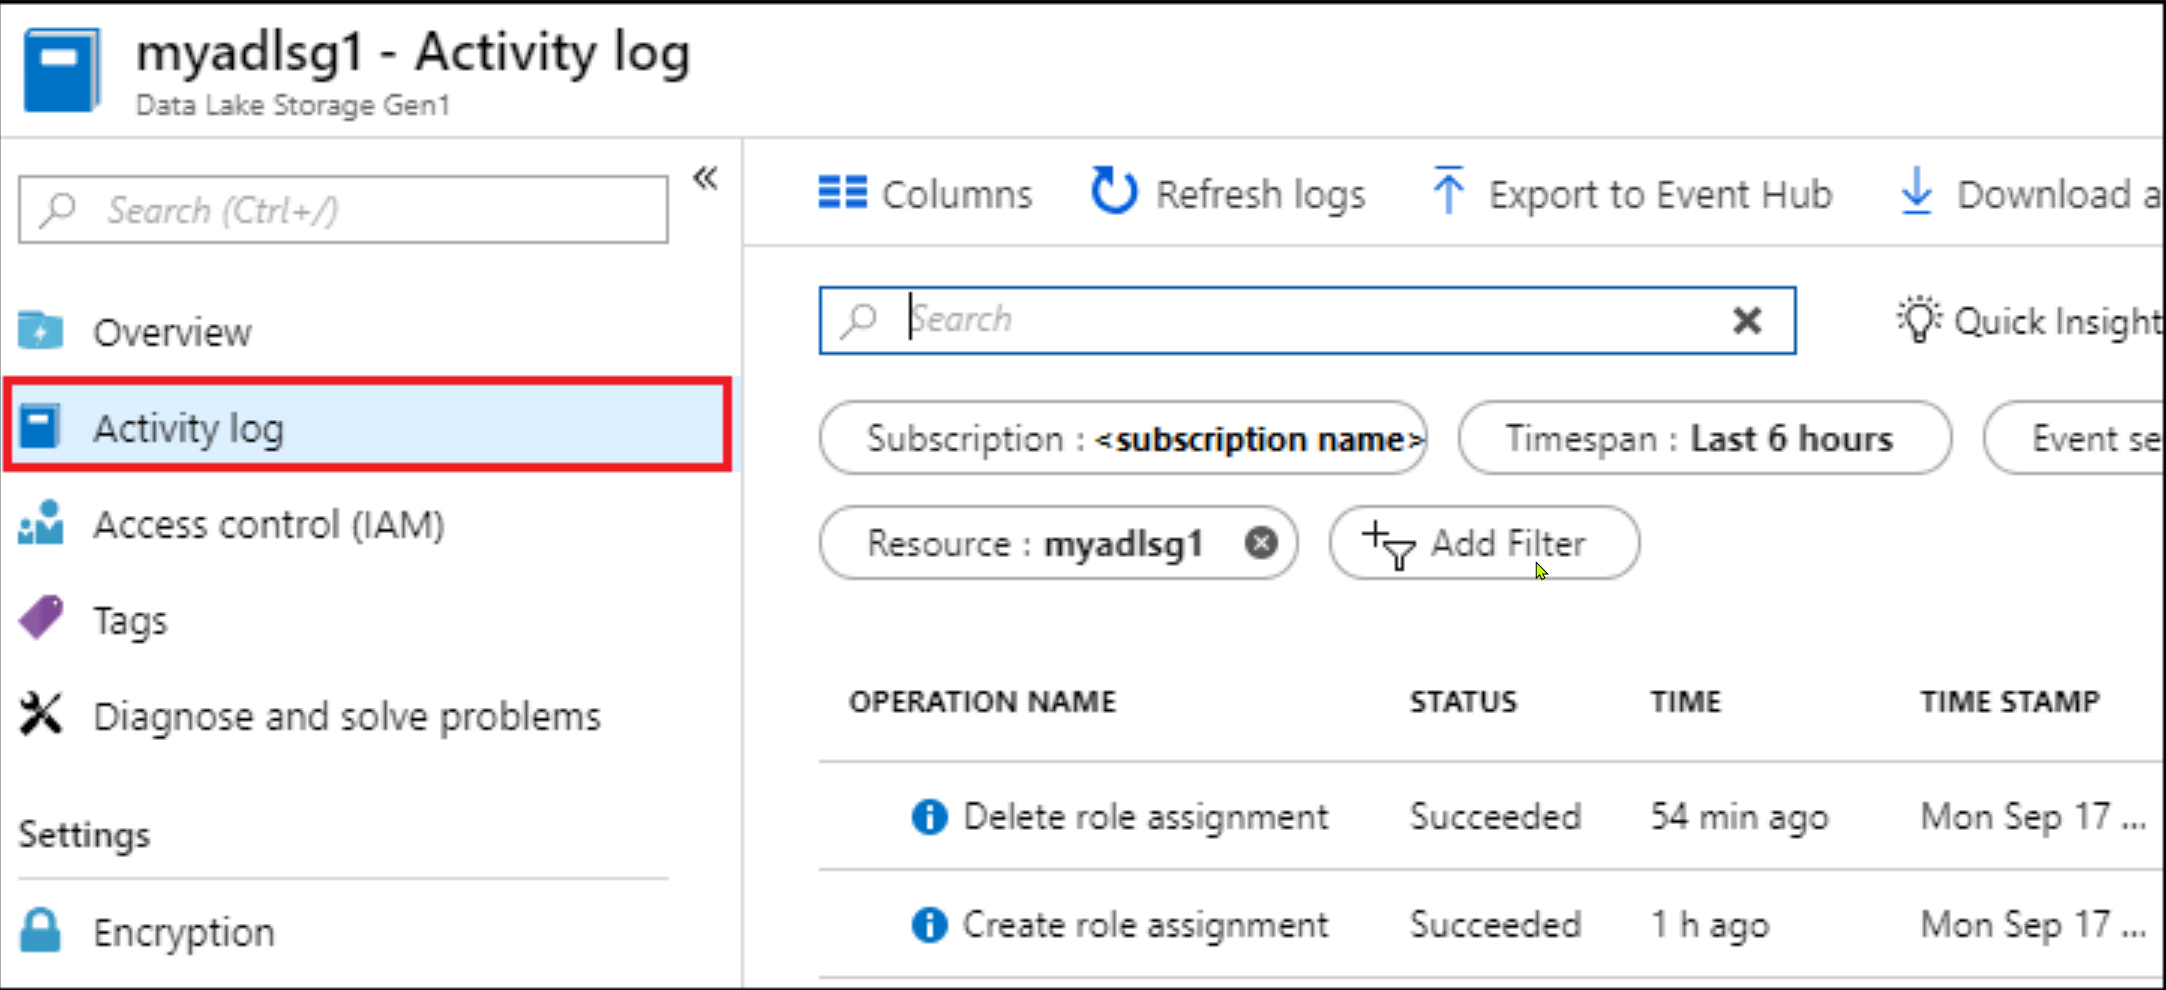Click the Access control (IAM) people icon
The height and width of the screenshot is (990, 2166).
40,523
